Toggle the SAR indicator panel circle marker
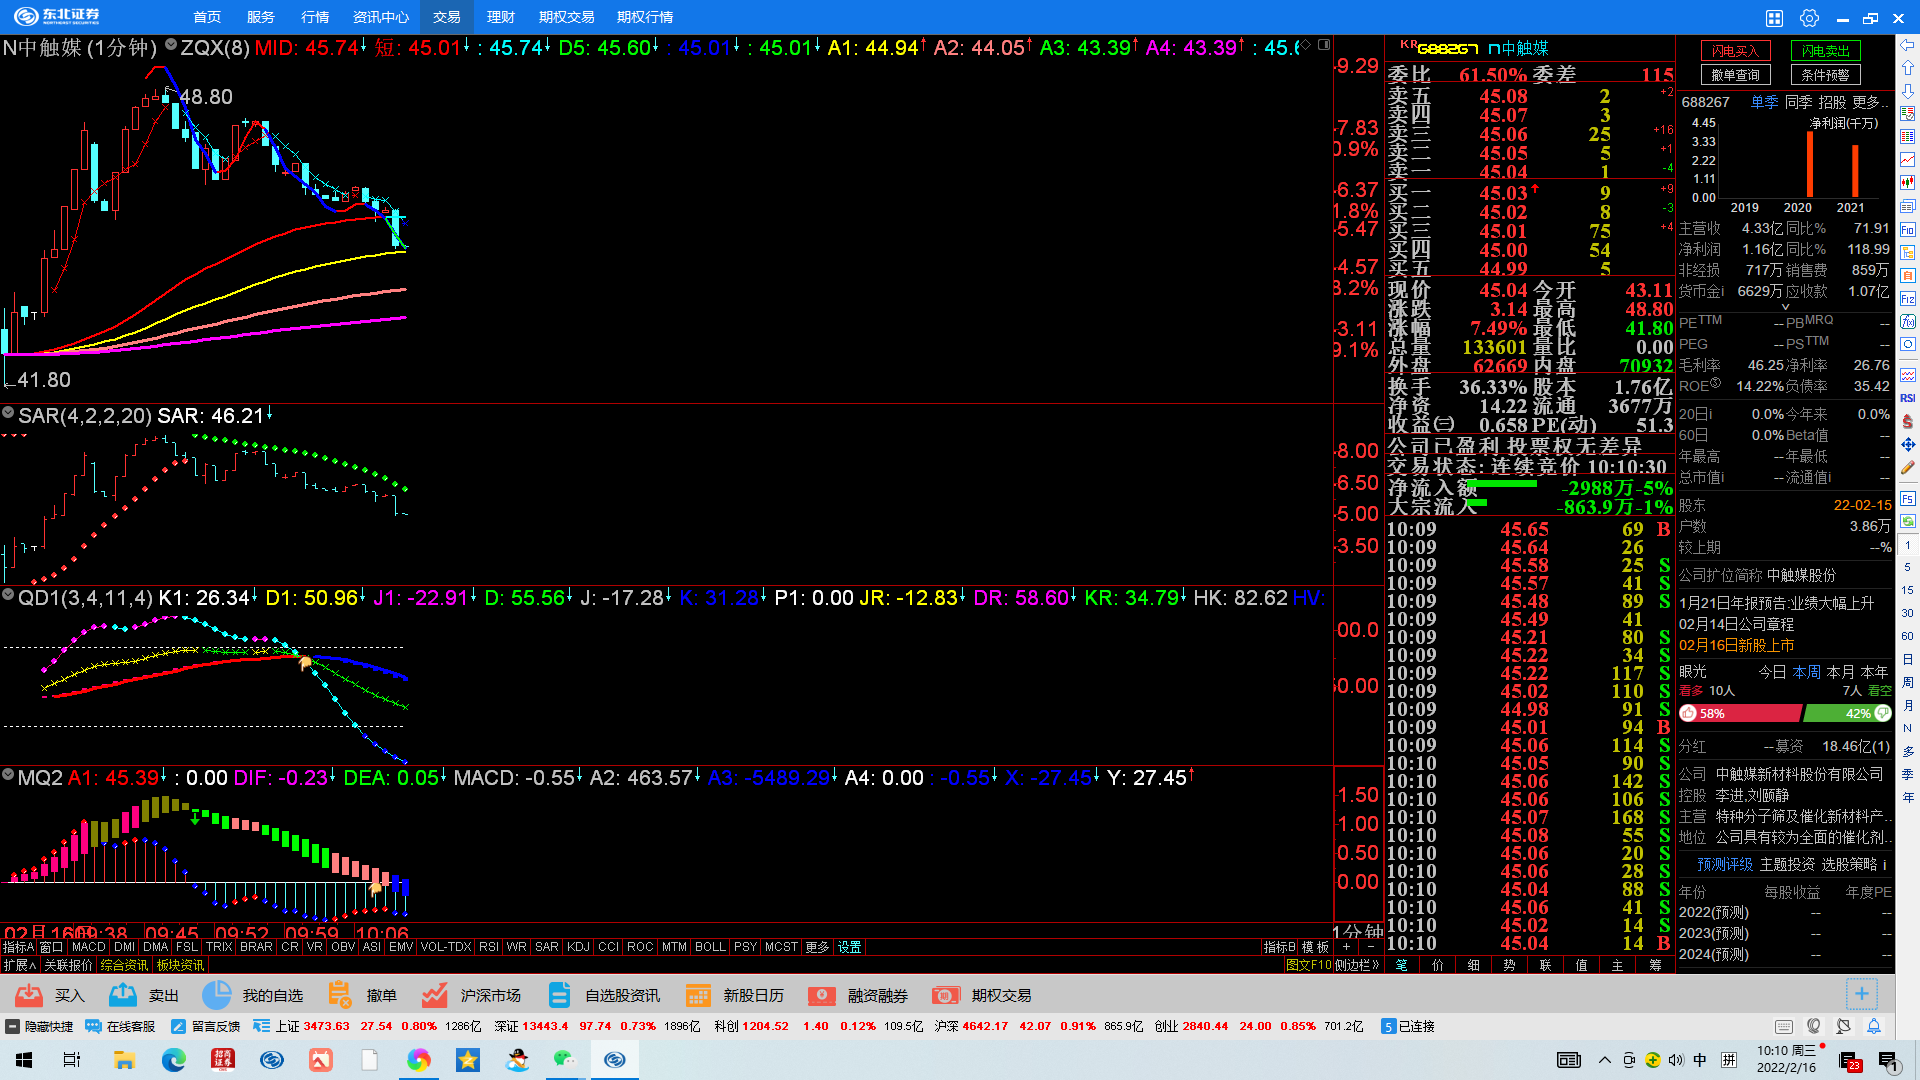This screenshot has height=1080, width=1920. point(8,413)
